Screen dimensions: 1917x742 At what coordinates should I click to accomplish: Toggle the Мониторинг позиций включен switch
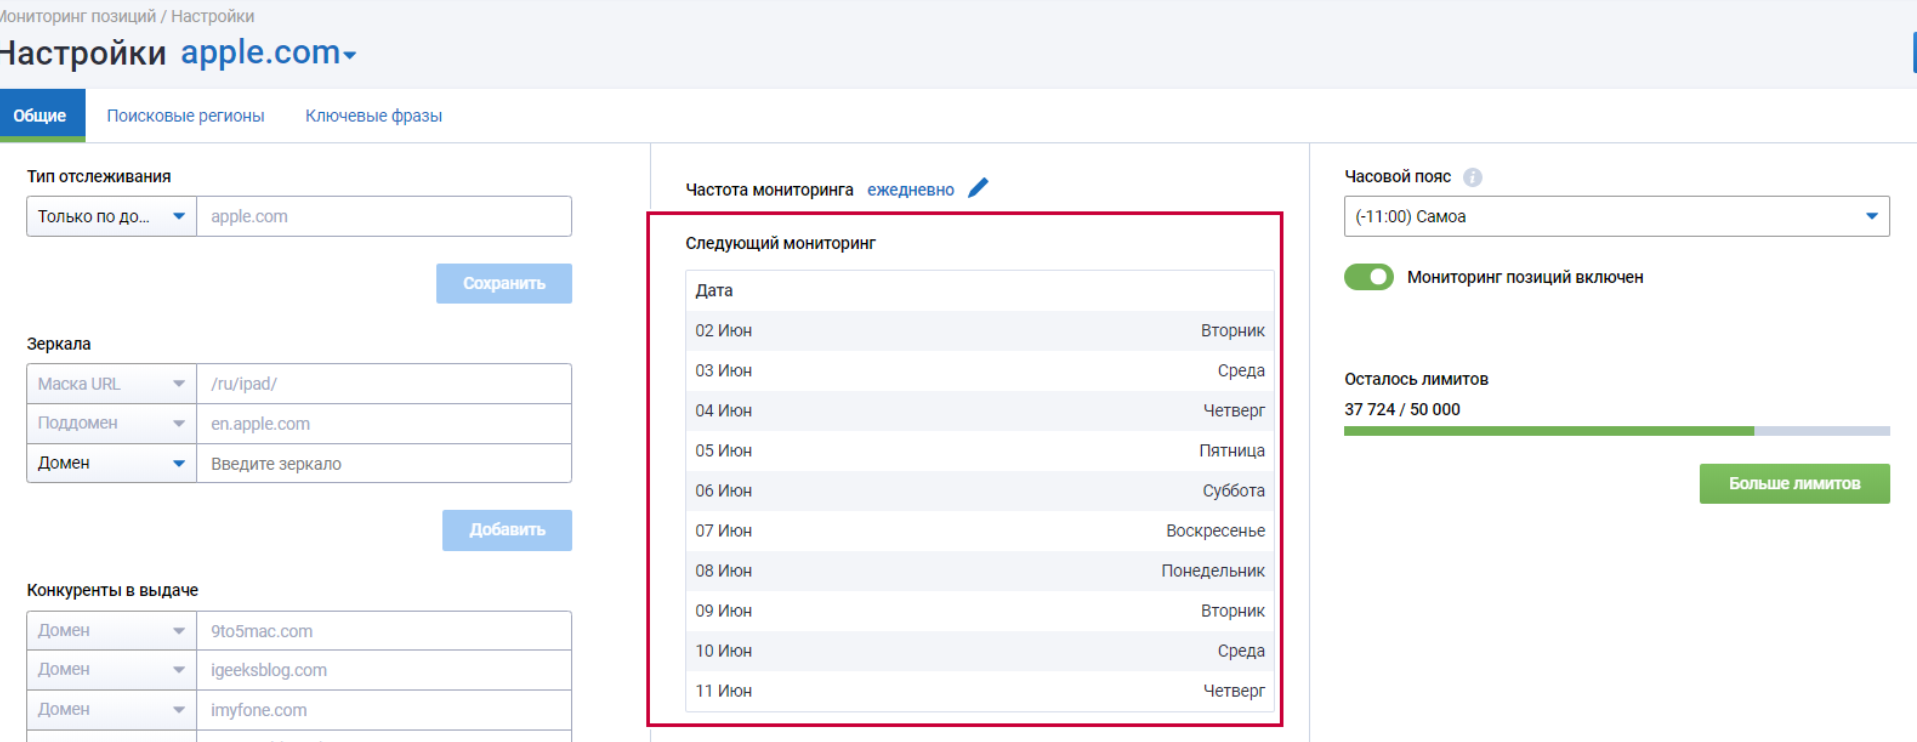tap(1369, 277)
